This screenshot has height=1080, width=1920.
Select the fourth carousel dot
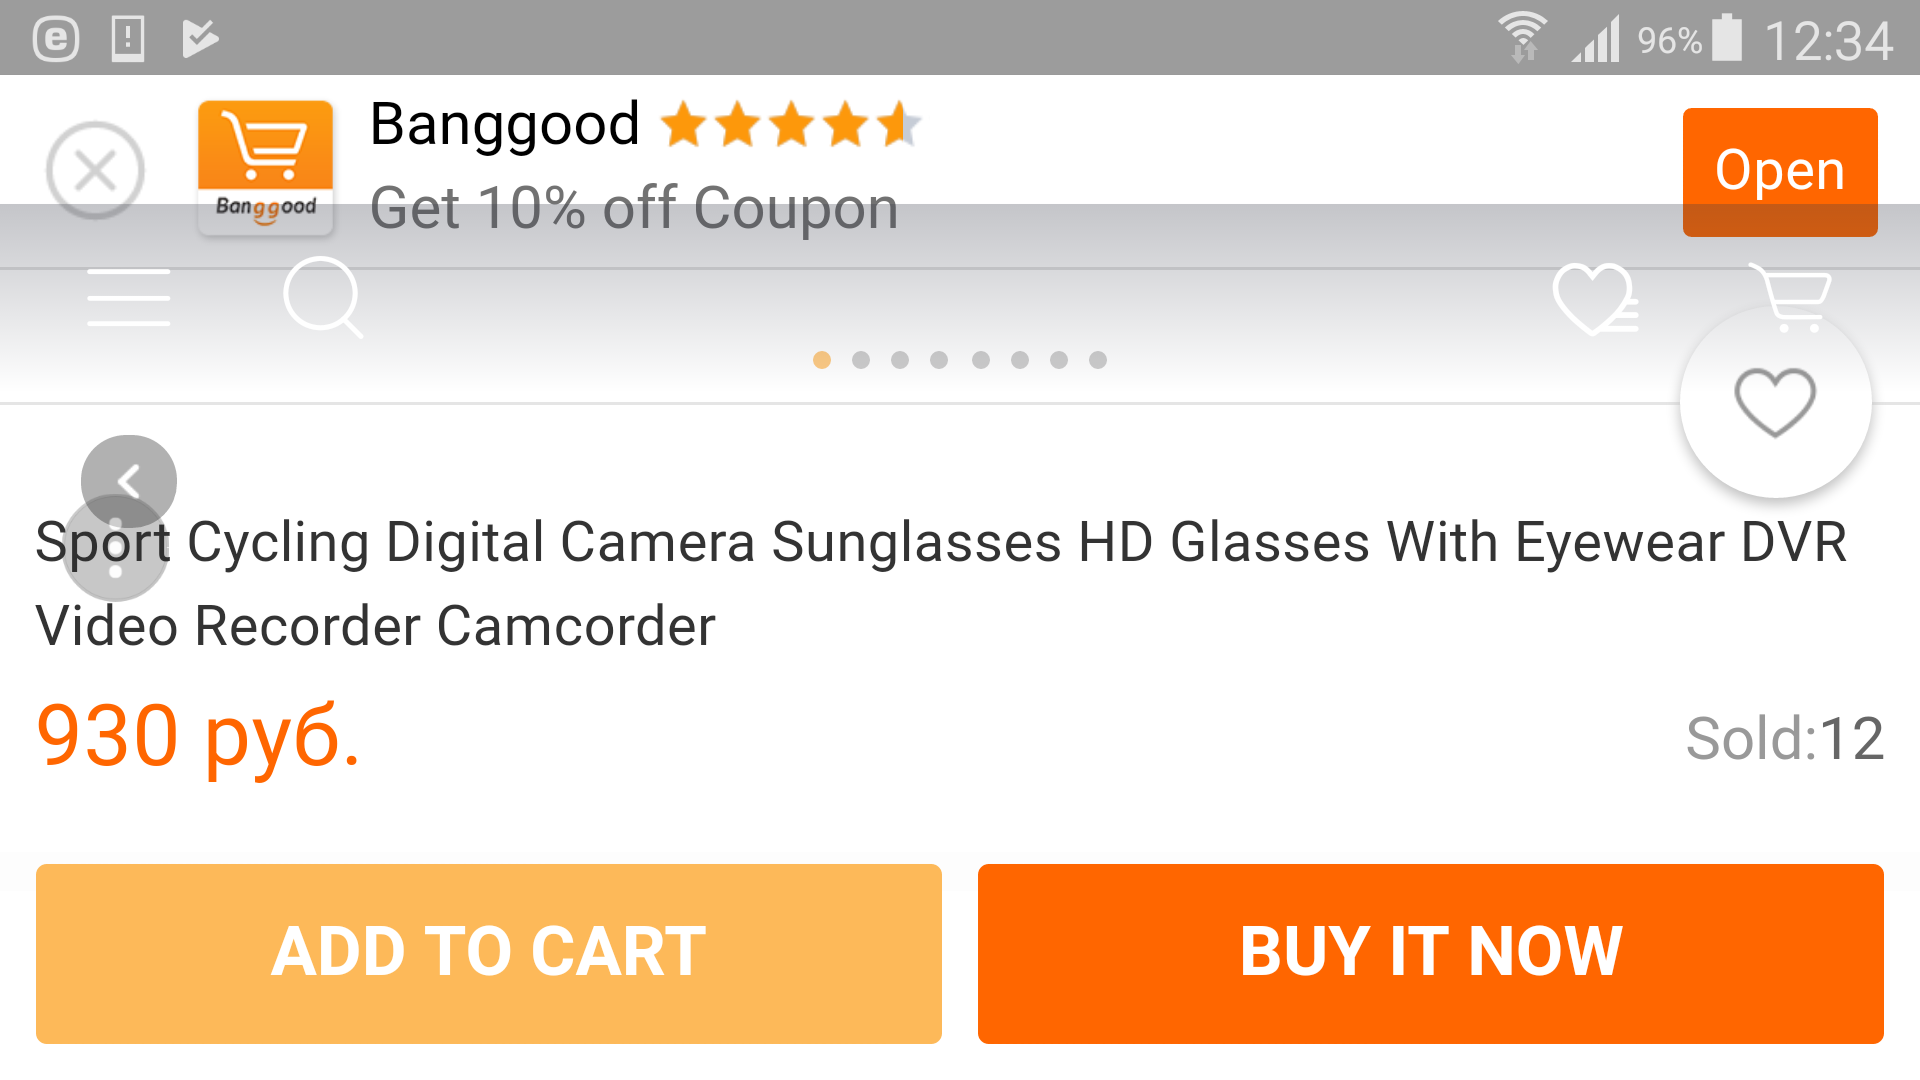click(939, 360)
